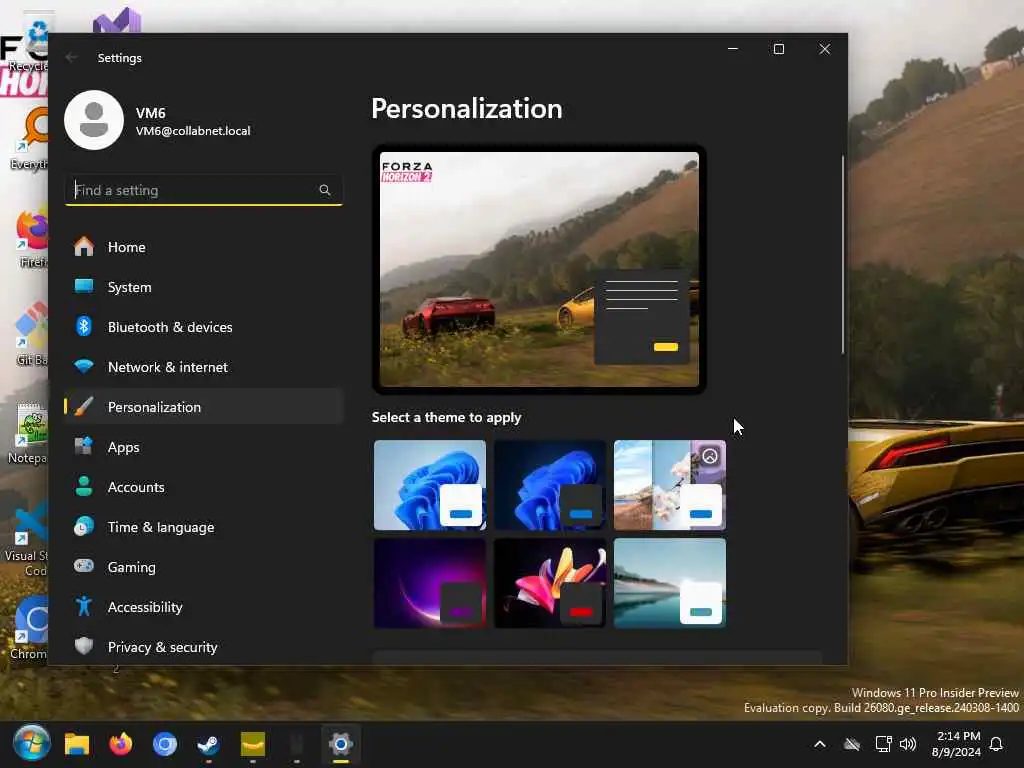Screen dimensions: 1024x768
Task: Open Accessibility settings
Action: point(204,607)
